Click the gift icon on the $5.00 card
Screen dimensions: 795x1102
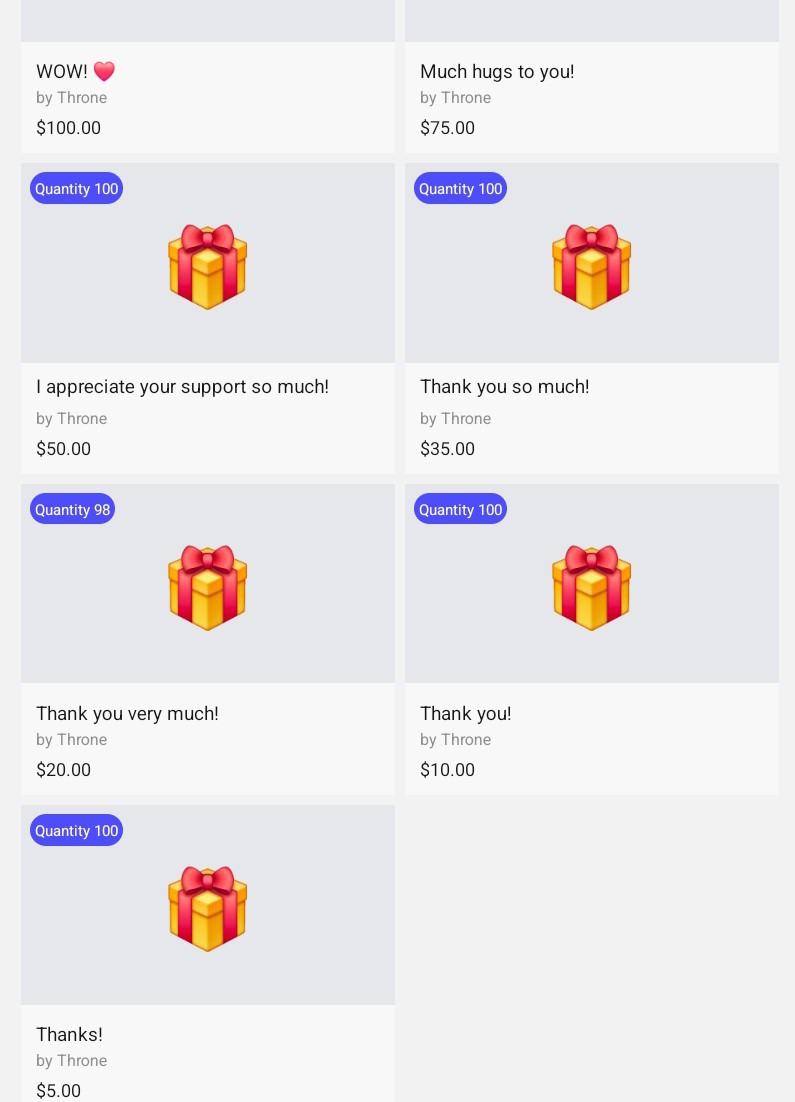(x=207, y=909)
